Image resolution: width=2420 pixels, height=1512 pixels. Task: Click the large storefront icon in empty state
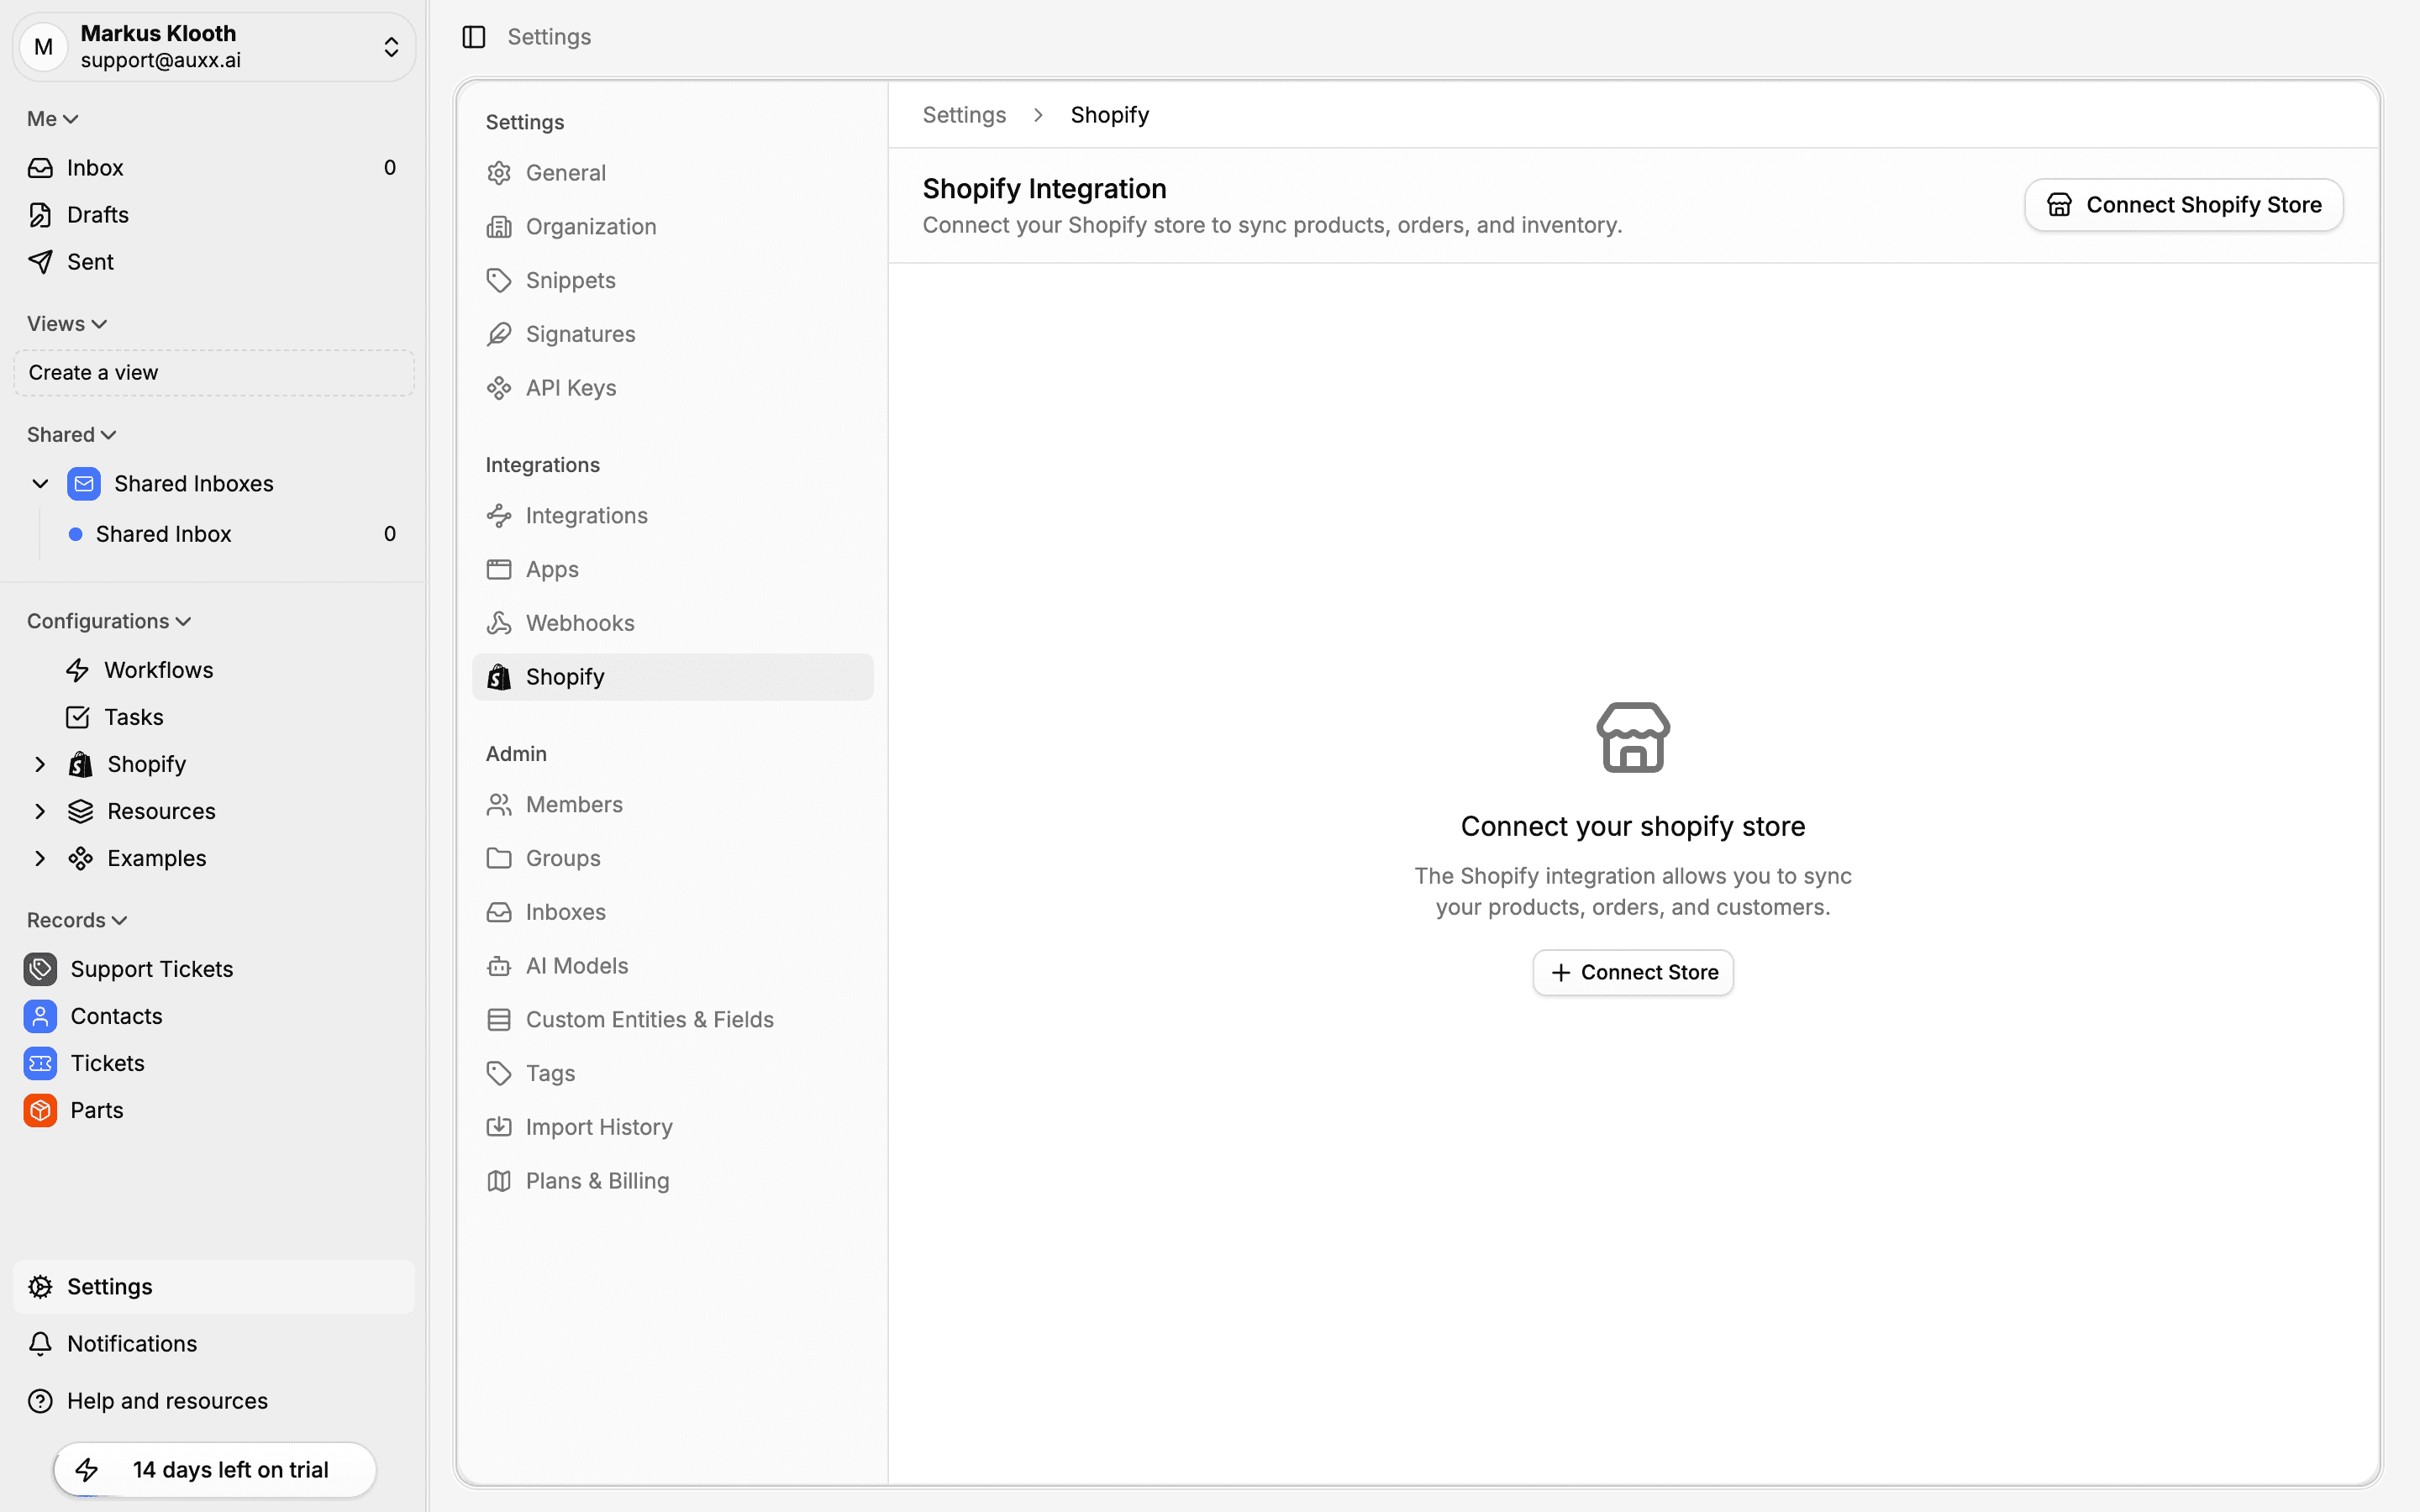pyautogui.click(x=1633, y=738)
